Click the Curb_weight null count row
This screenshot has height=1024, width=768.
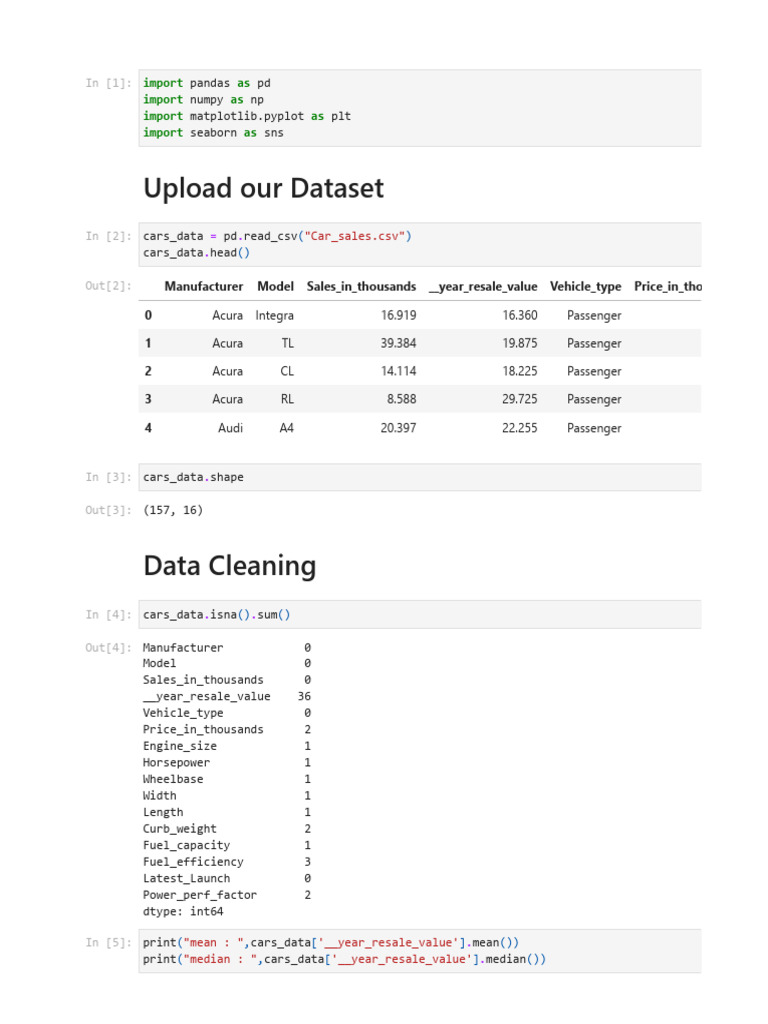point(227,829)
